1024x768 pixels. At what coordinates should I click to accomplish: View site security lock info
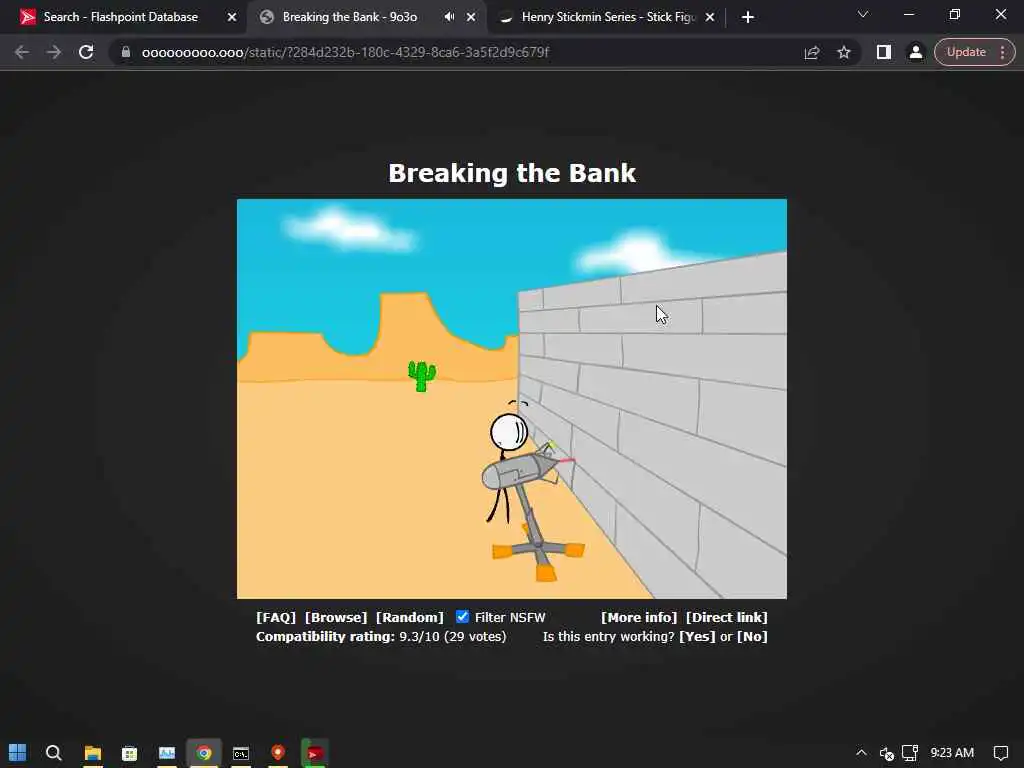tap(126, 52)
